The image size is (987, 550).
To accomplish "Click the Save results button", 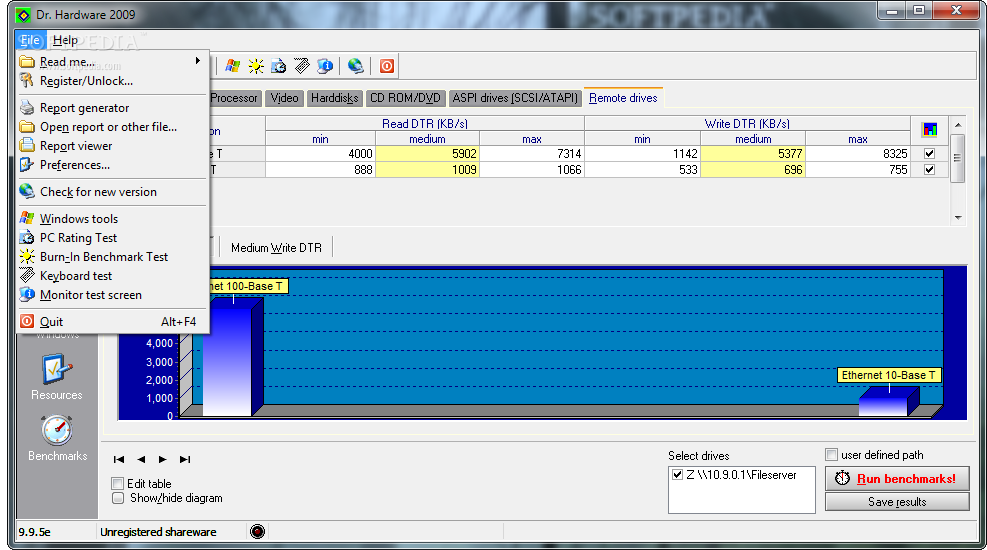I will (x=897, y=502).
